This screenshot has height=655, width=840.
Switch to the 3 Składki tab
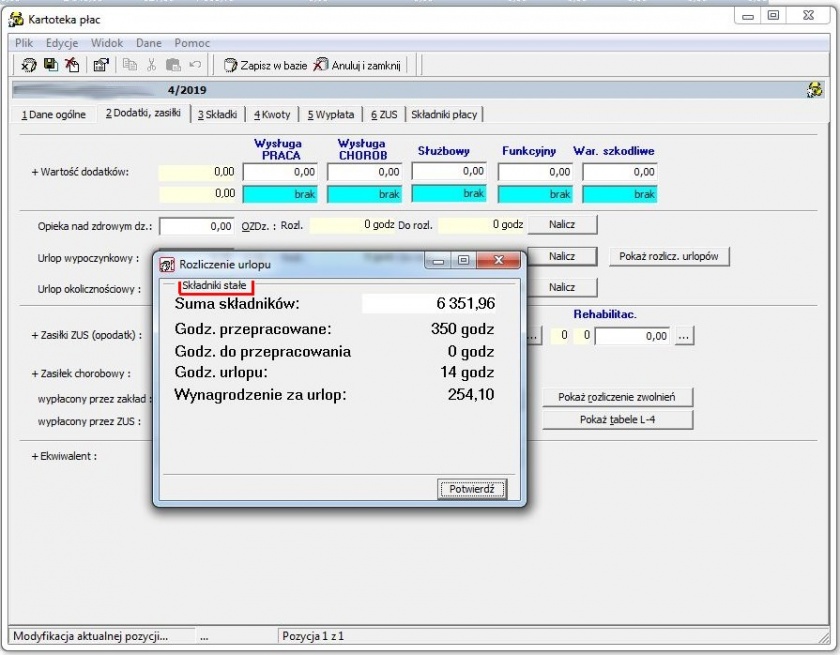coord(218,114)
